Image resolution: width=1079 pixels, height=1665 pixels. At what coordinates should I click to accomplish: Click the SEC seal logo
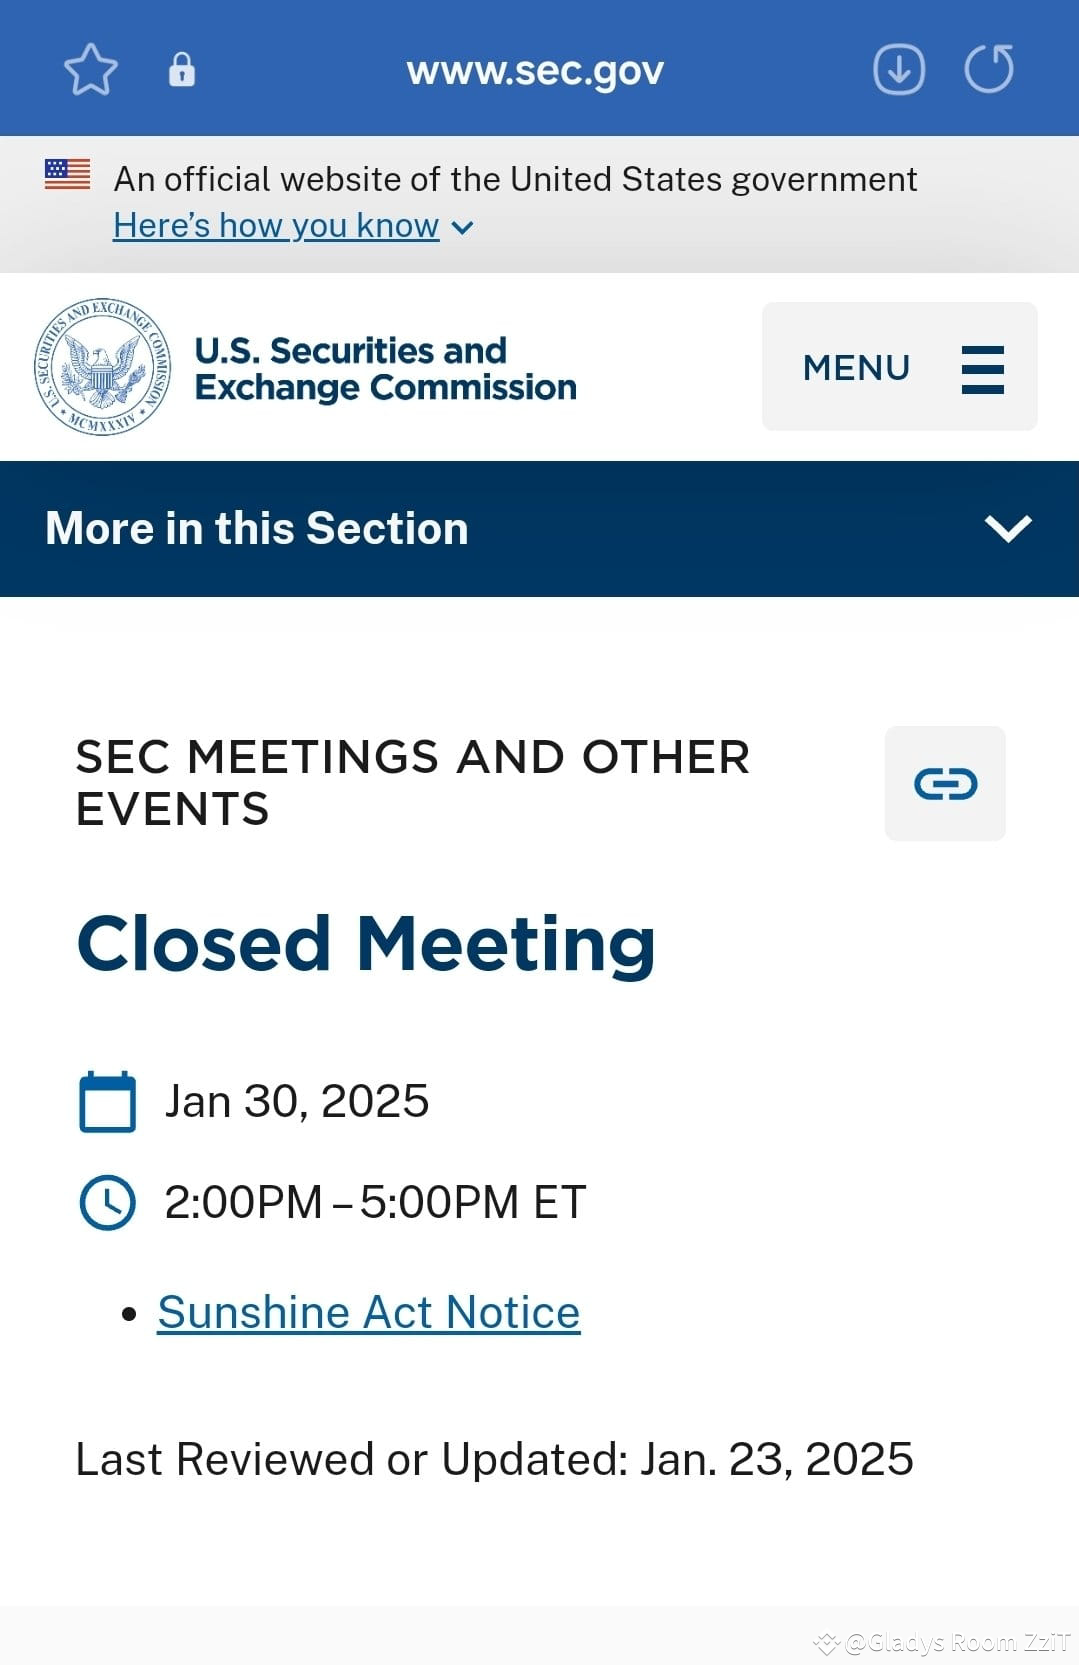(102, 367)
